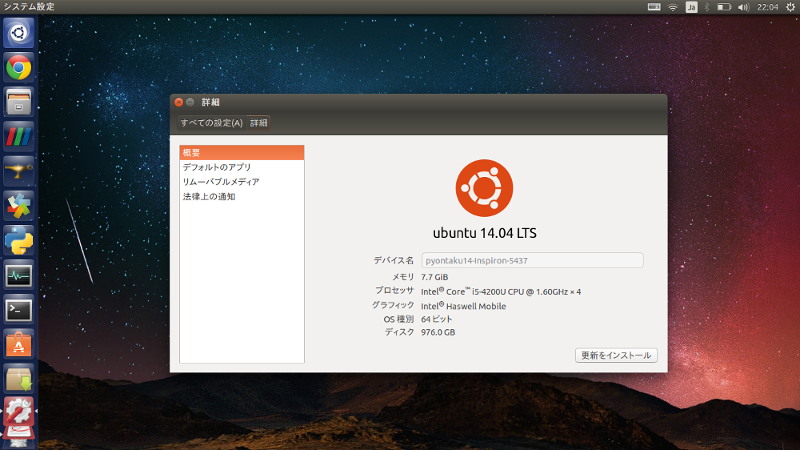Launch the Python app from the launcher
The width and height of the screenshot is (800, 450).
19,240
